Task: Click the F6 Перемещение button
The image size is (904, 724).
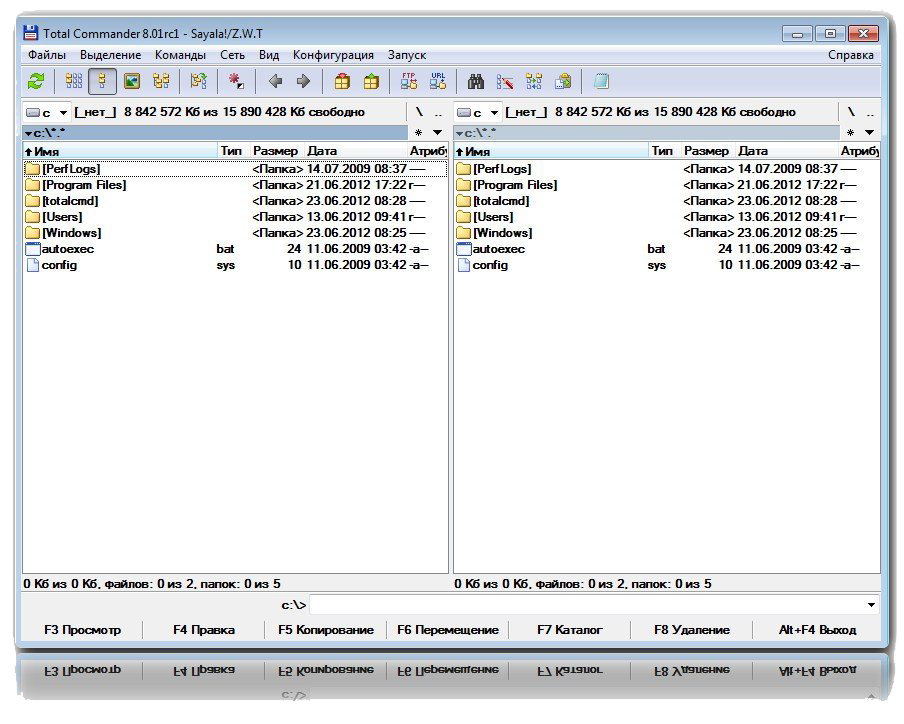Action: pos(448,630)
